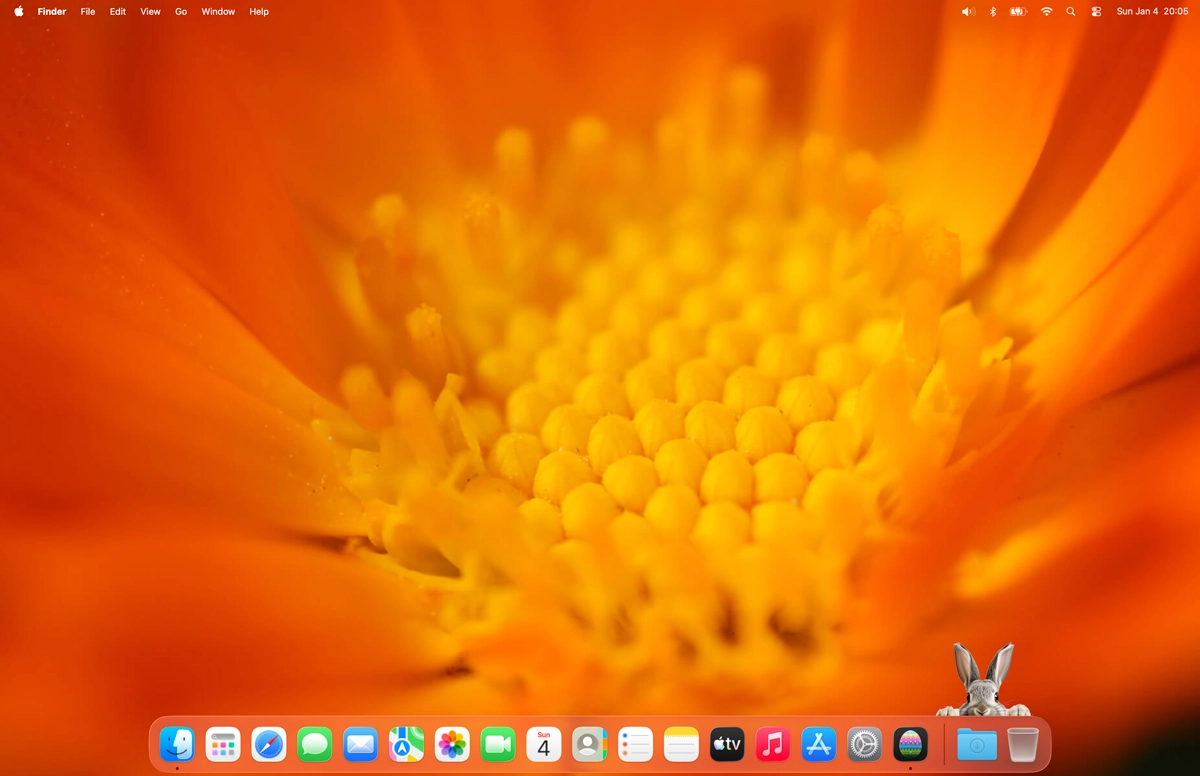This screenshot has width=1200, height=776.
Task: Open the Downloads folder in the Dock
Action: pos(977,744)
